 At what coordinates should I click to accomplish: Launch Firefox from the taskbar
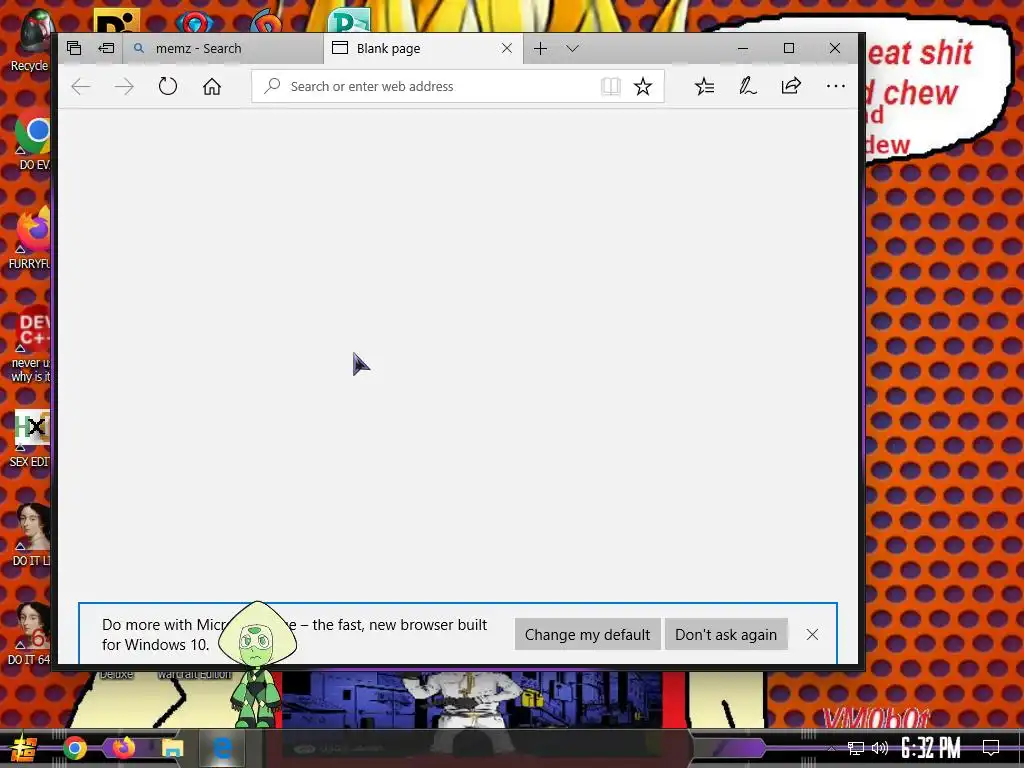(x=123, y=748)
